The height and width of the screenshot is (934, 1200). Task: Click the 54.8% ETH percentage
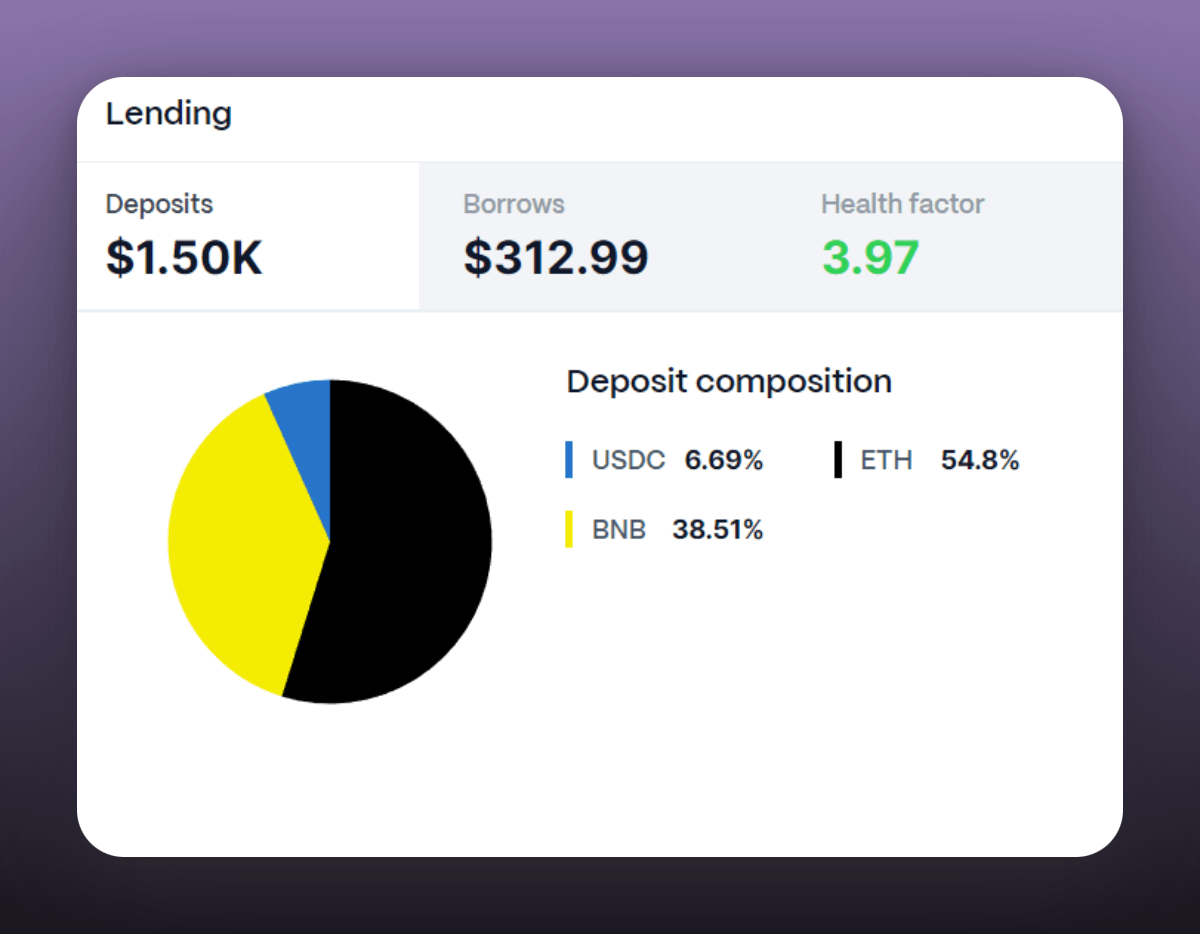coord(980,460)
